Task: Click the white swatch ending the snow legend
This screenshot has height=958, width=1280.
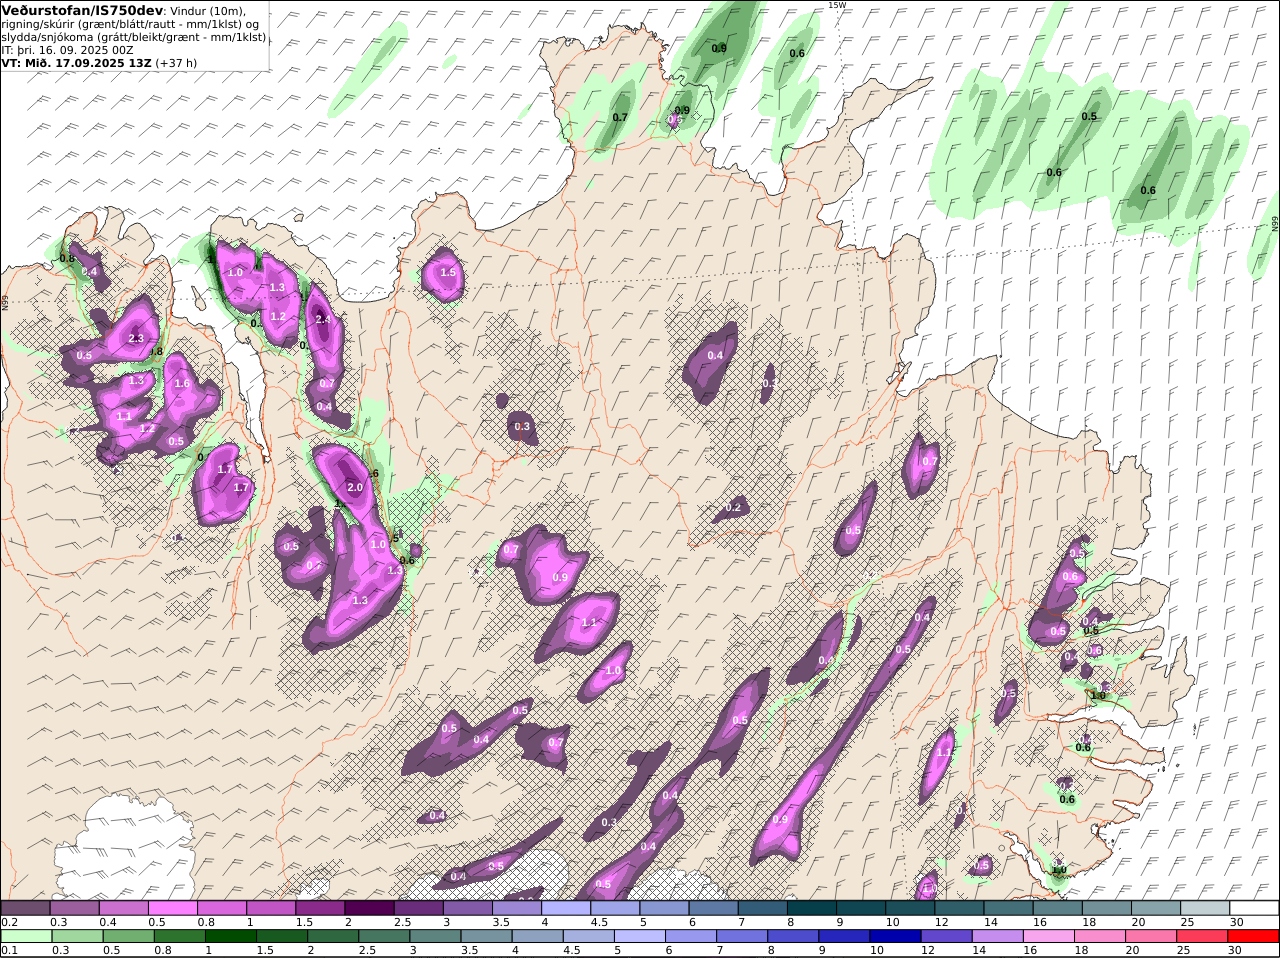Action: tap(1254, 908)
